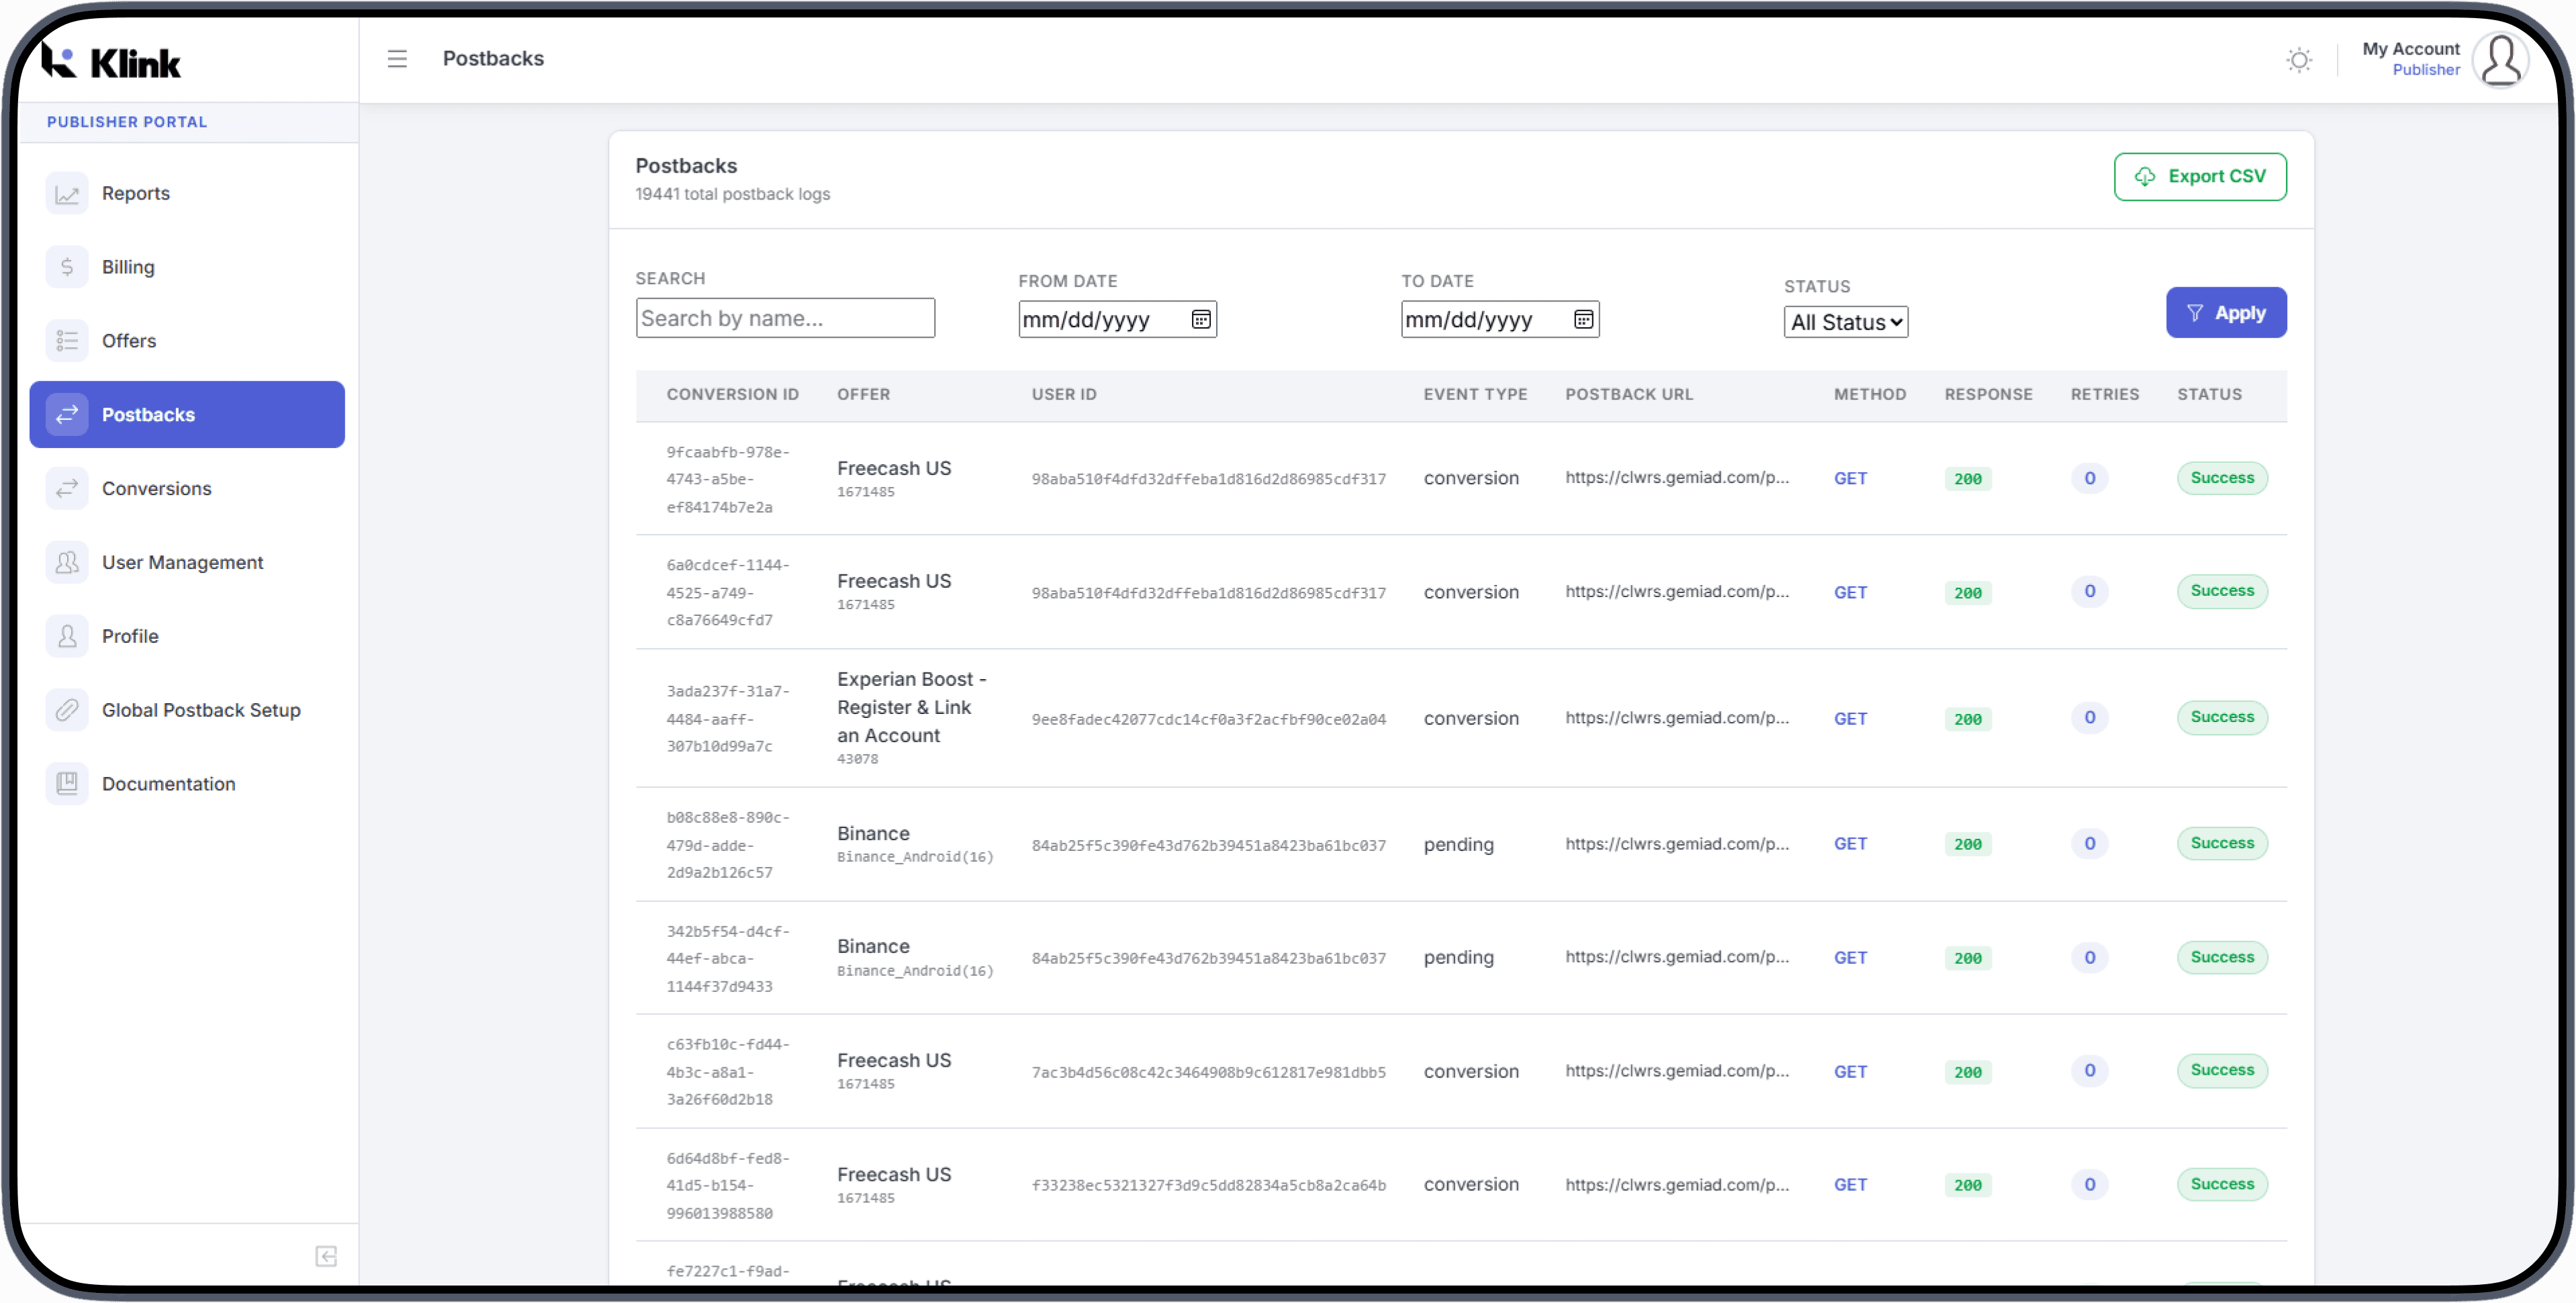Open the user avatar account menu
This screenshot has width=2576, height=1303.
[2500, 60]
